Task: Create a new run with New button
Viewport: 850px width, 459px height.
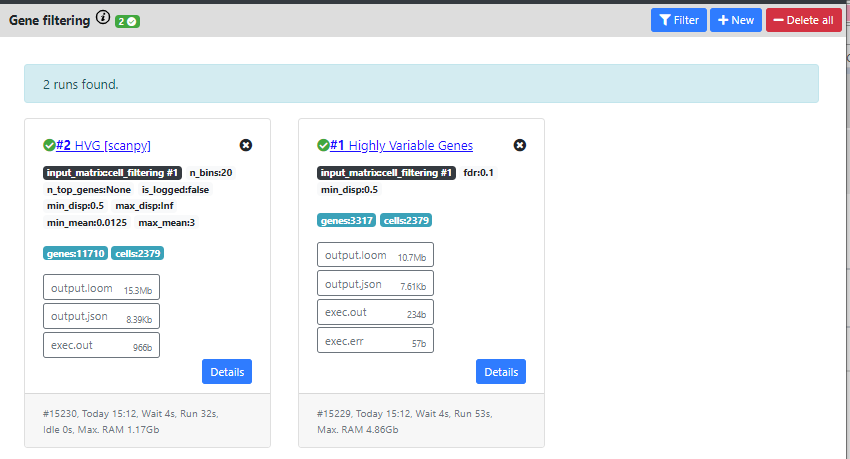Action: [x=735, y=20]
